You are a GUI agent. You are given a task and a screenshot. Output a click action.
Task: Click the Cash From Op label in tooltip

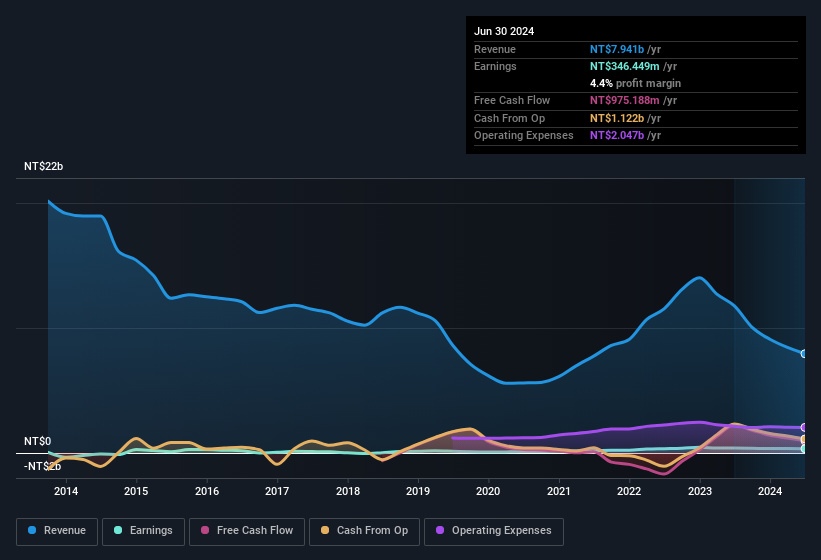[509, 118]
